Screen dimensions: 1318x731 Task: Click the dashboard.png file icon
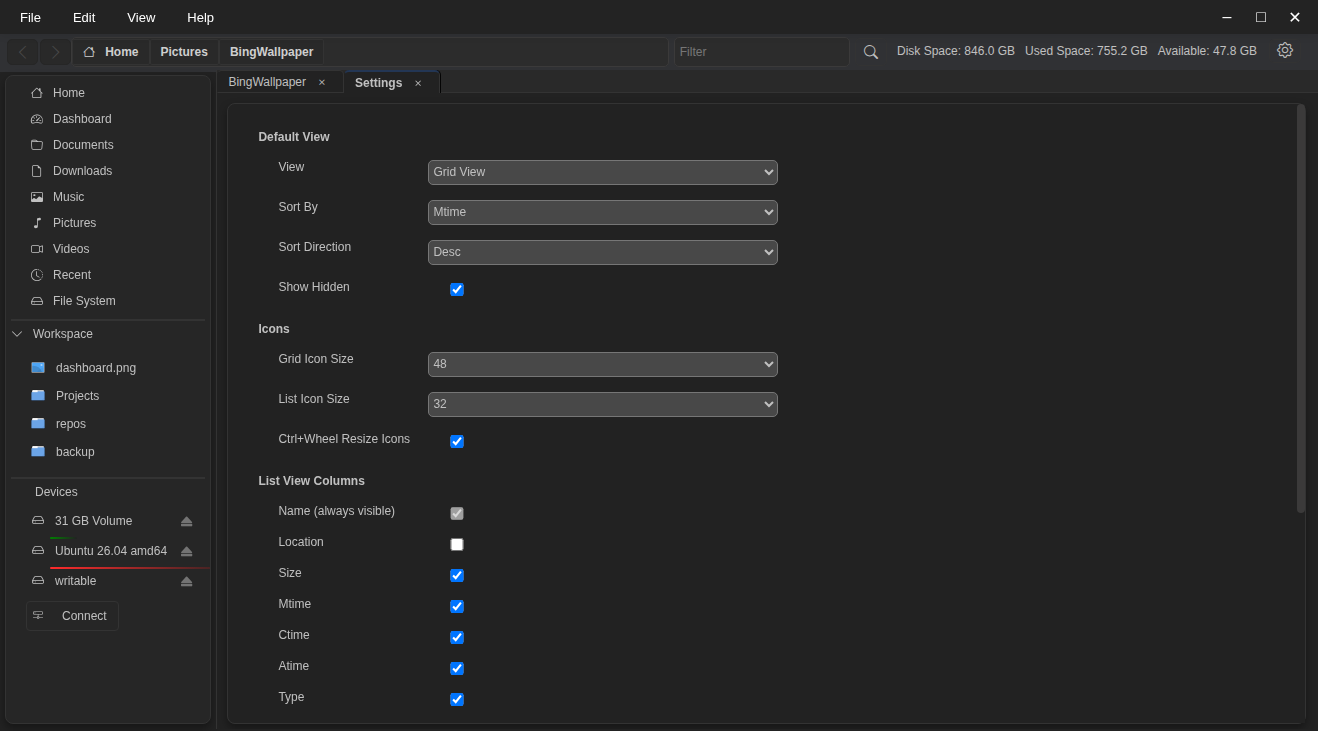38,368
